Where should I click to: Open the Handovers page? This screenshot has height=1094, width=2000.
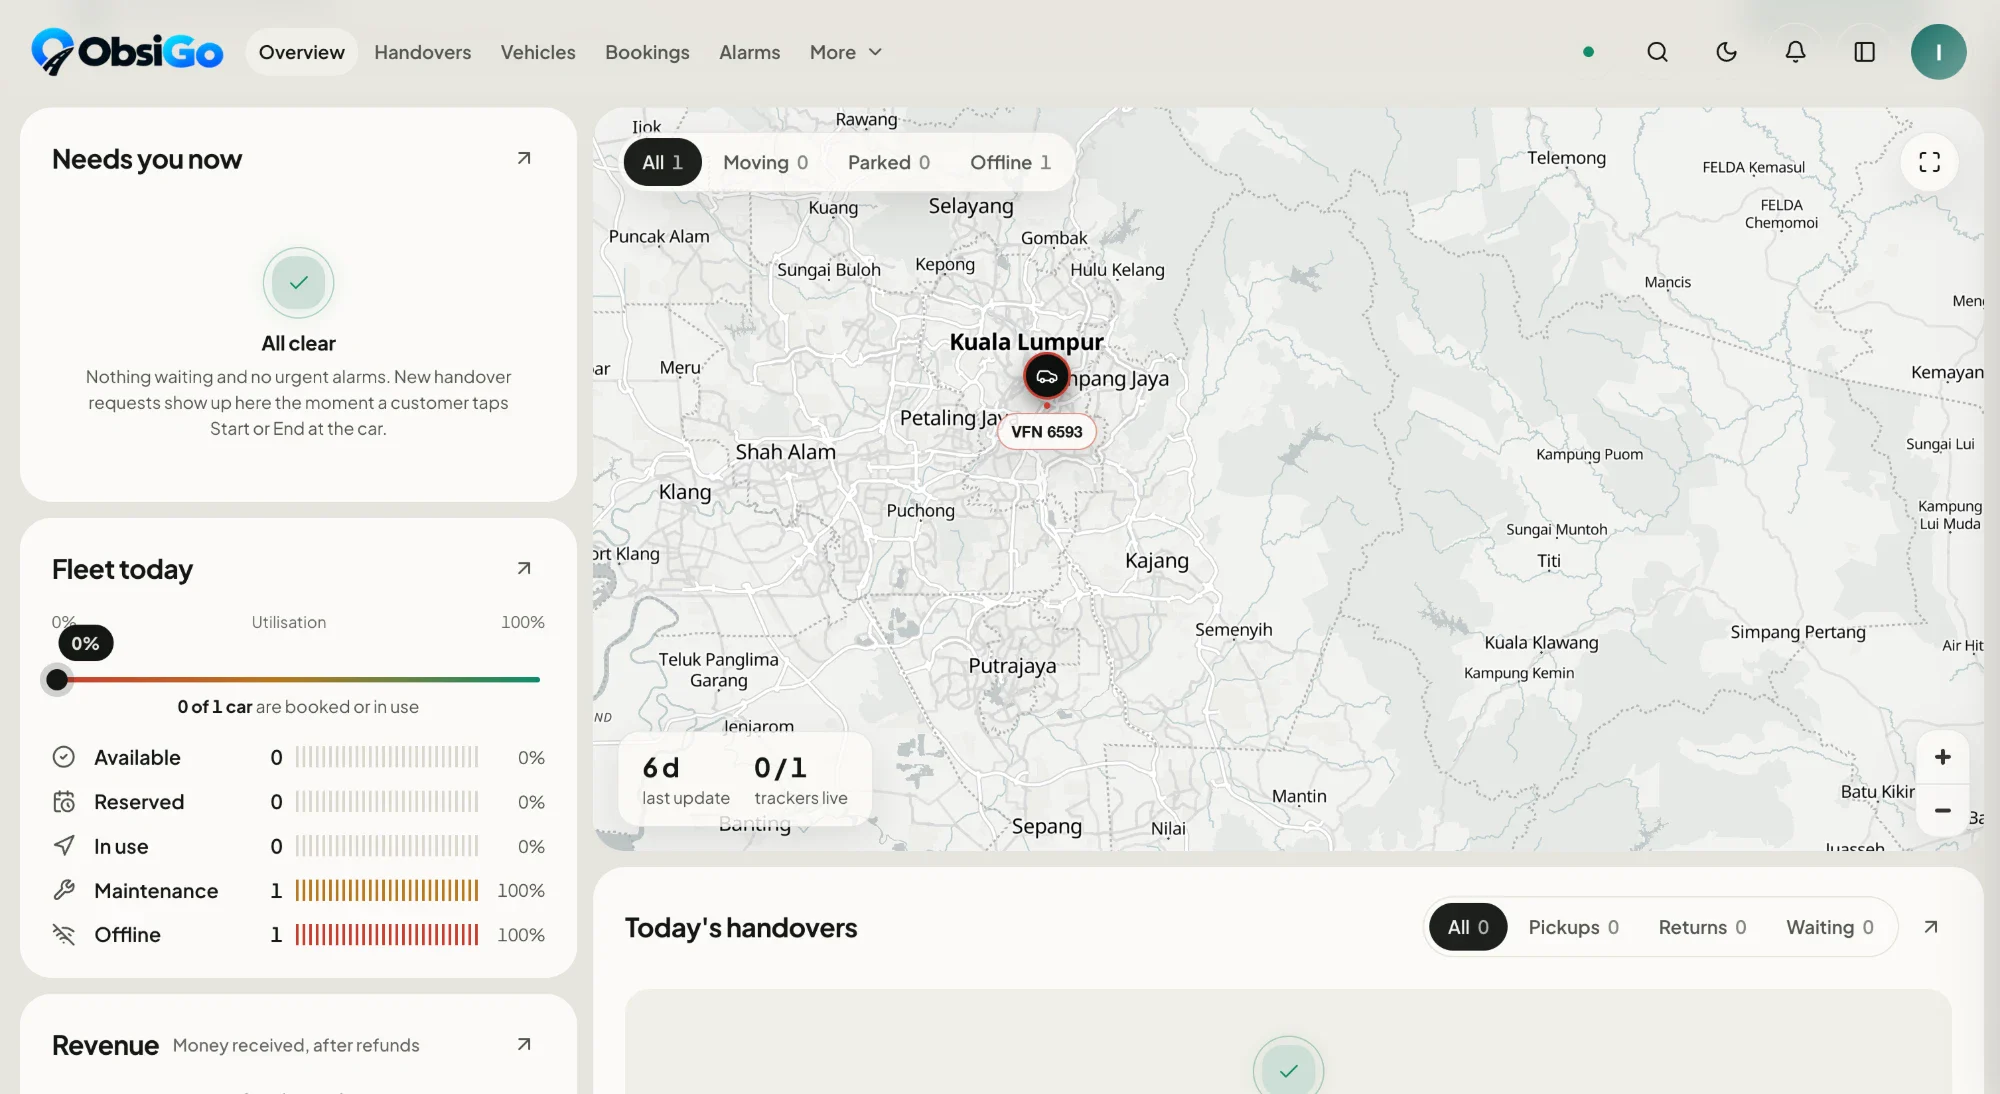tap(422, 52)
